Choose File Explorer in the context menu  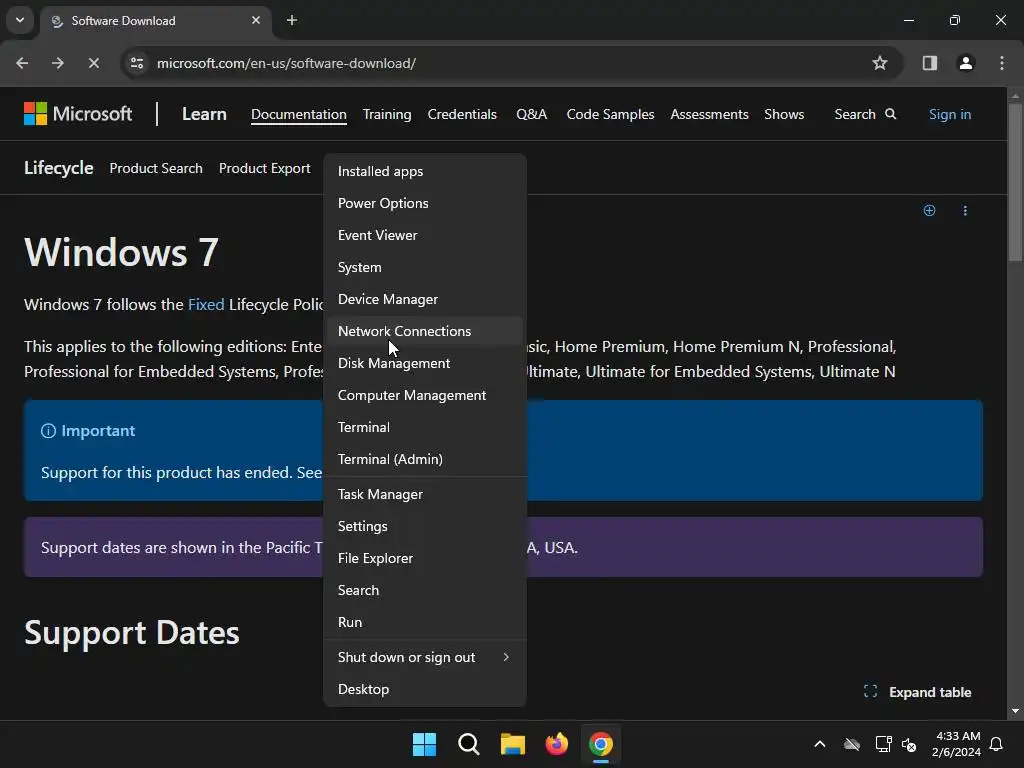pos(424,558)
